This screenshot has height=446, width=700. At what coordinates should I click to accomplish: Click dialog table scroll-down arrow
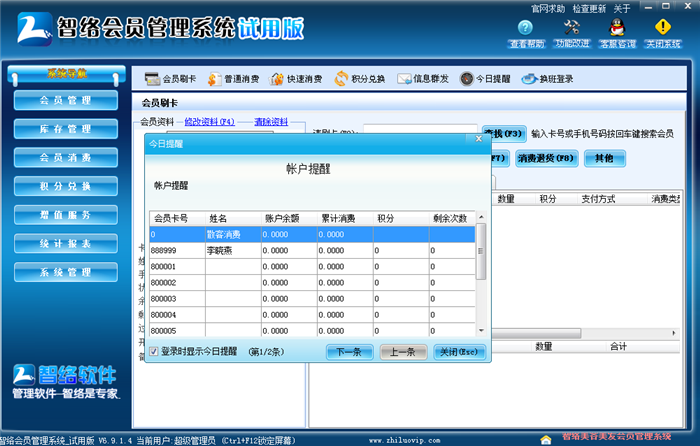click(481, 331)
